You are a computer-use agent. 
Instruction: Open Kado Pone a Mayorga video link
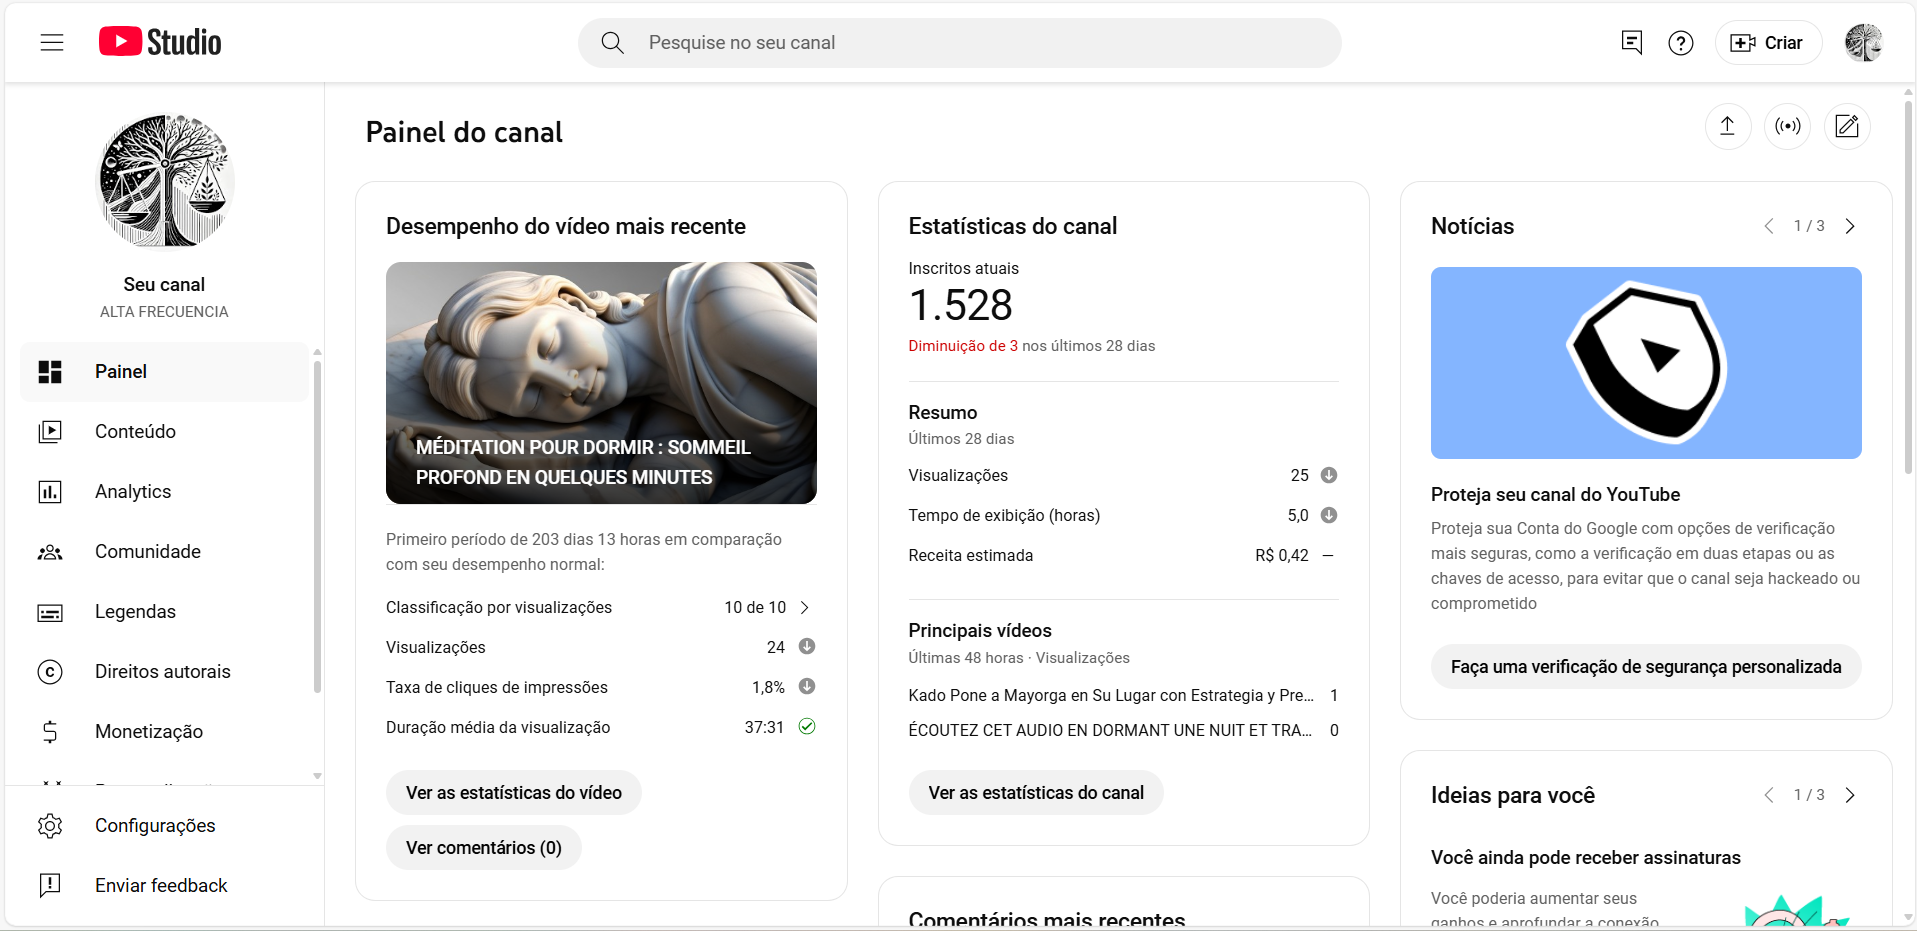(1111, 695)
